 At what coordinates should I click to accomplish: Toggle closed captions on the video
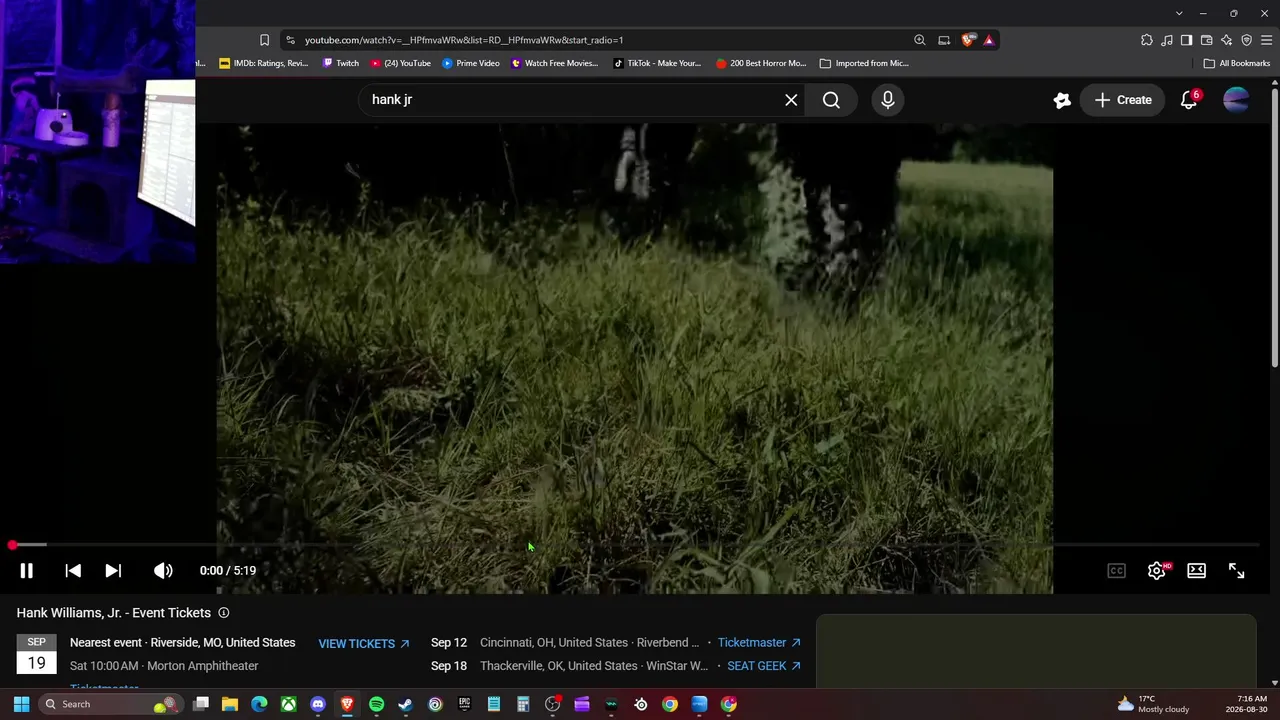1116,570
